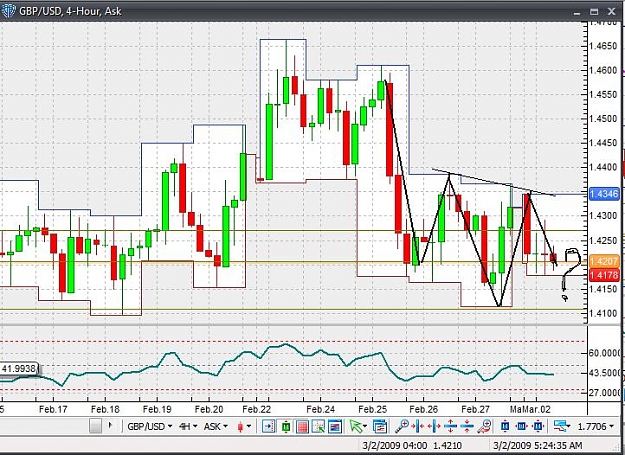Click the 41.9938 indicator value label
This screenshot has width=625, height=455.
[19, 369]
